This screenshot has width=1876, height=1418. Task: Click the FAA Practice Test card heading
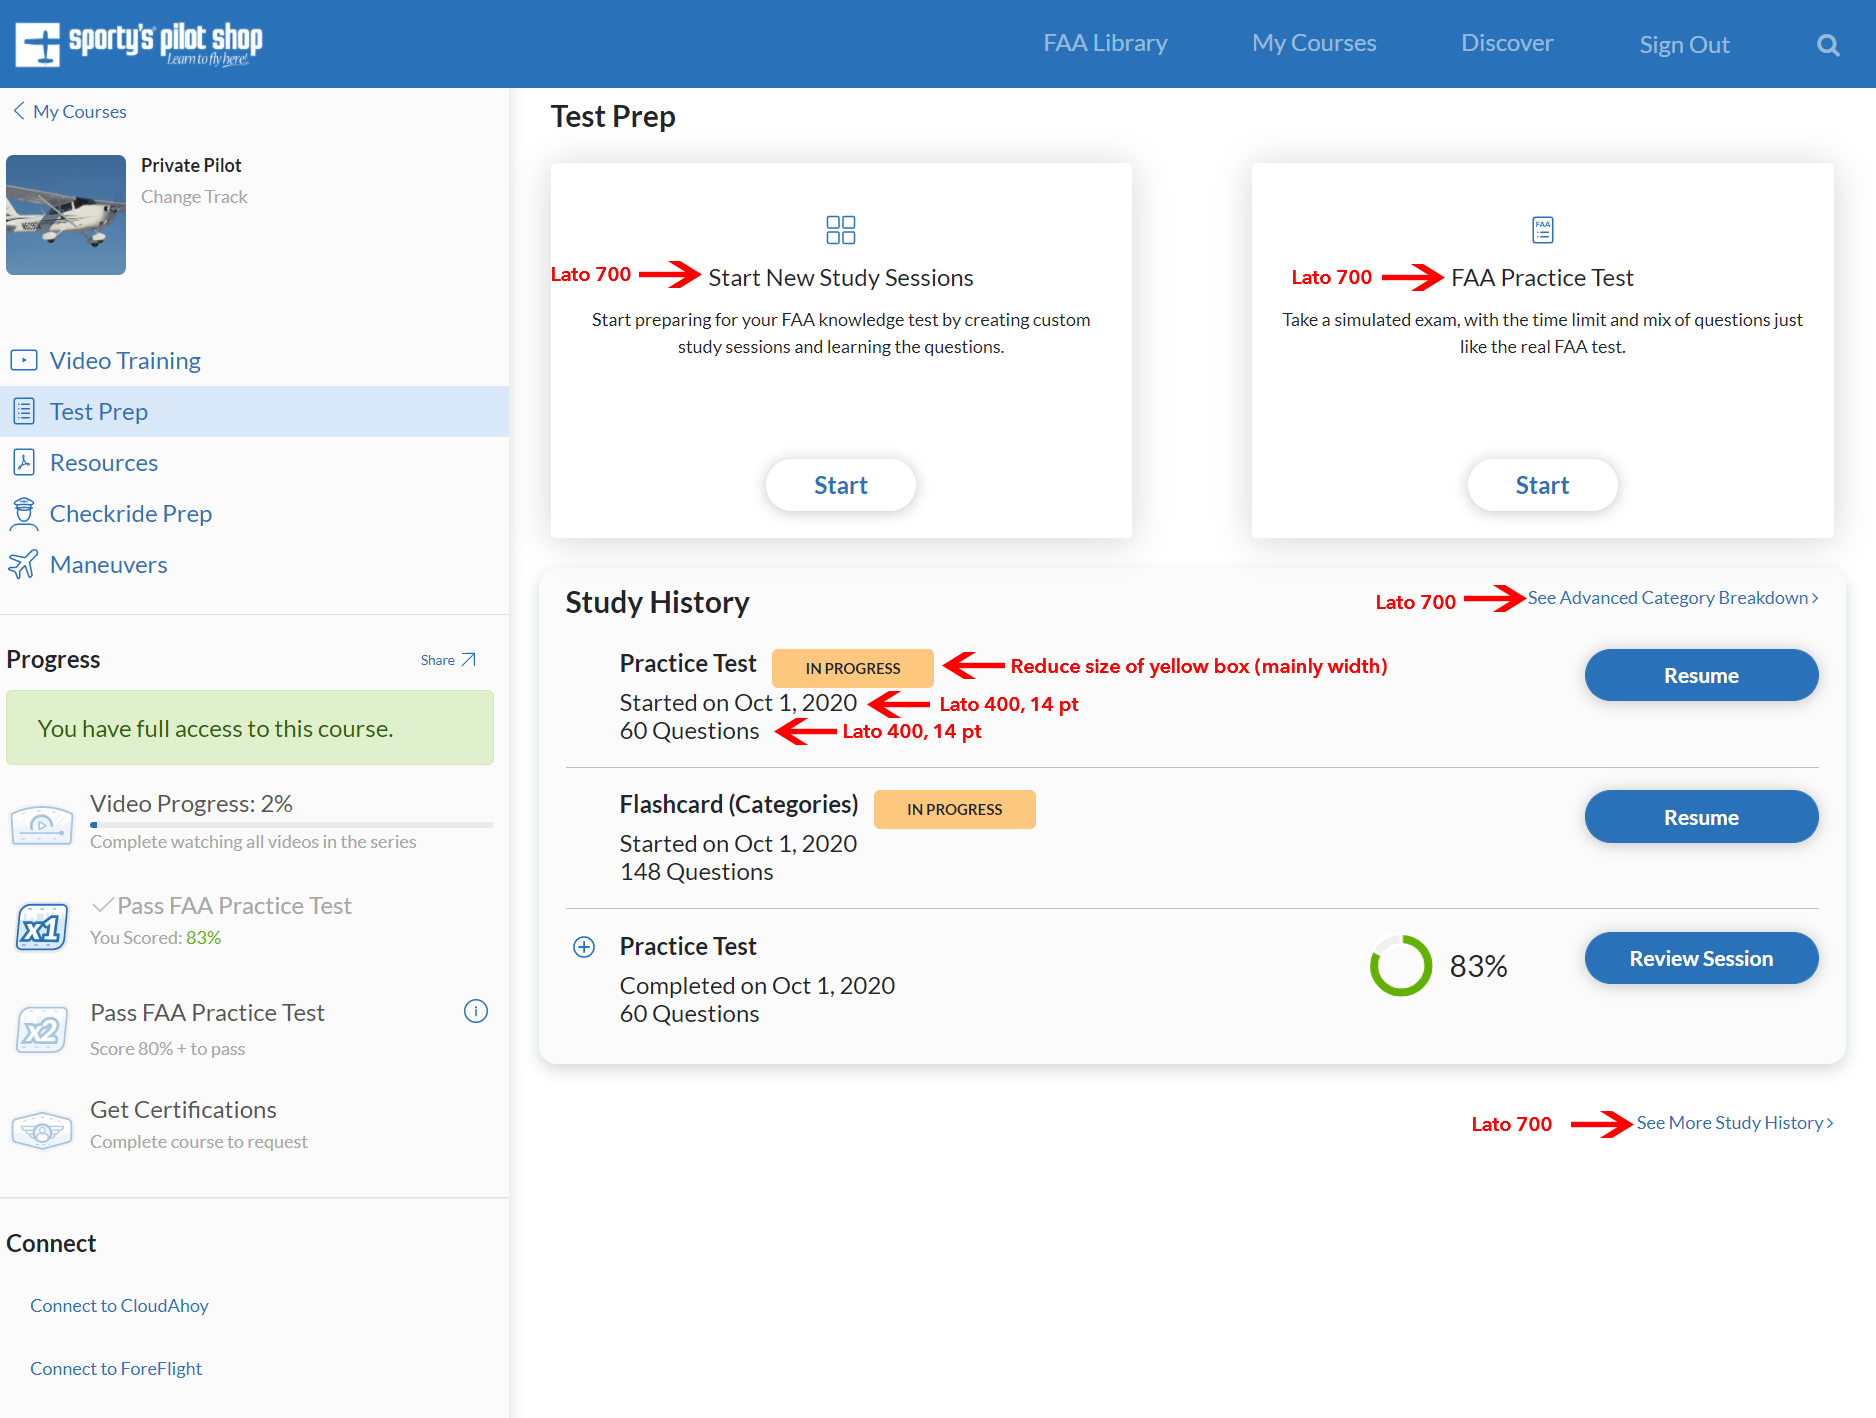(1542, 277)
